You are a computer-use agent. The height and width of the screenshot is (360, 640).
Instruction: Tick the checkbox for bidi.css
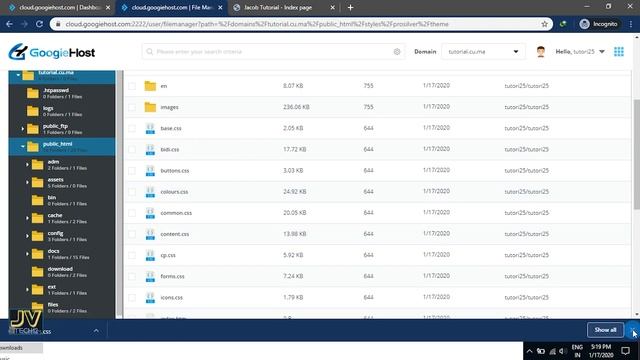click(132, 149)
